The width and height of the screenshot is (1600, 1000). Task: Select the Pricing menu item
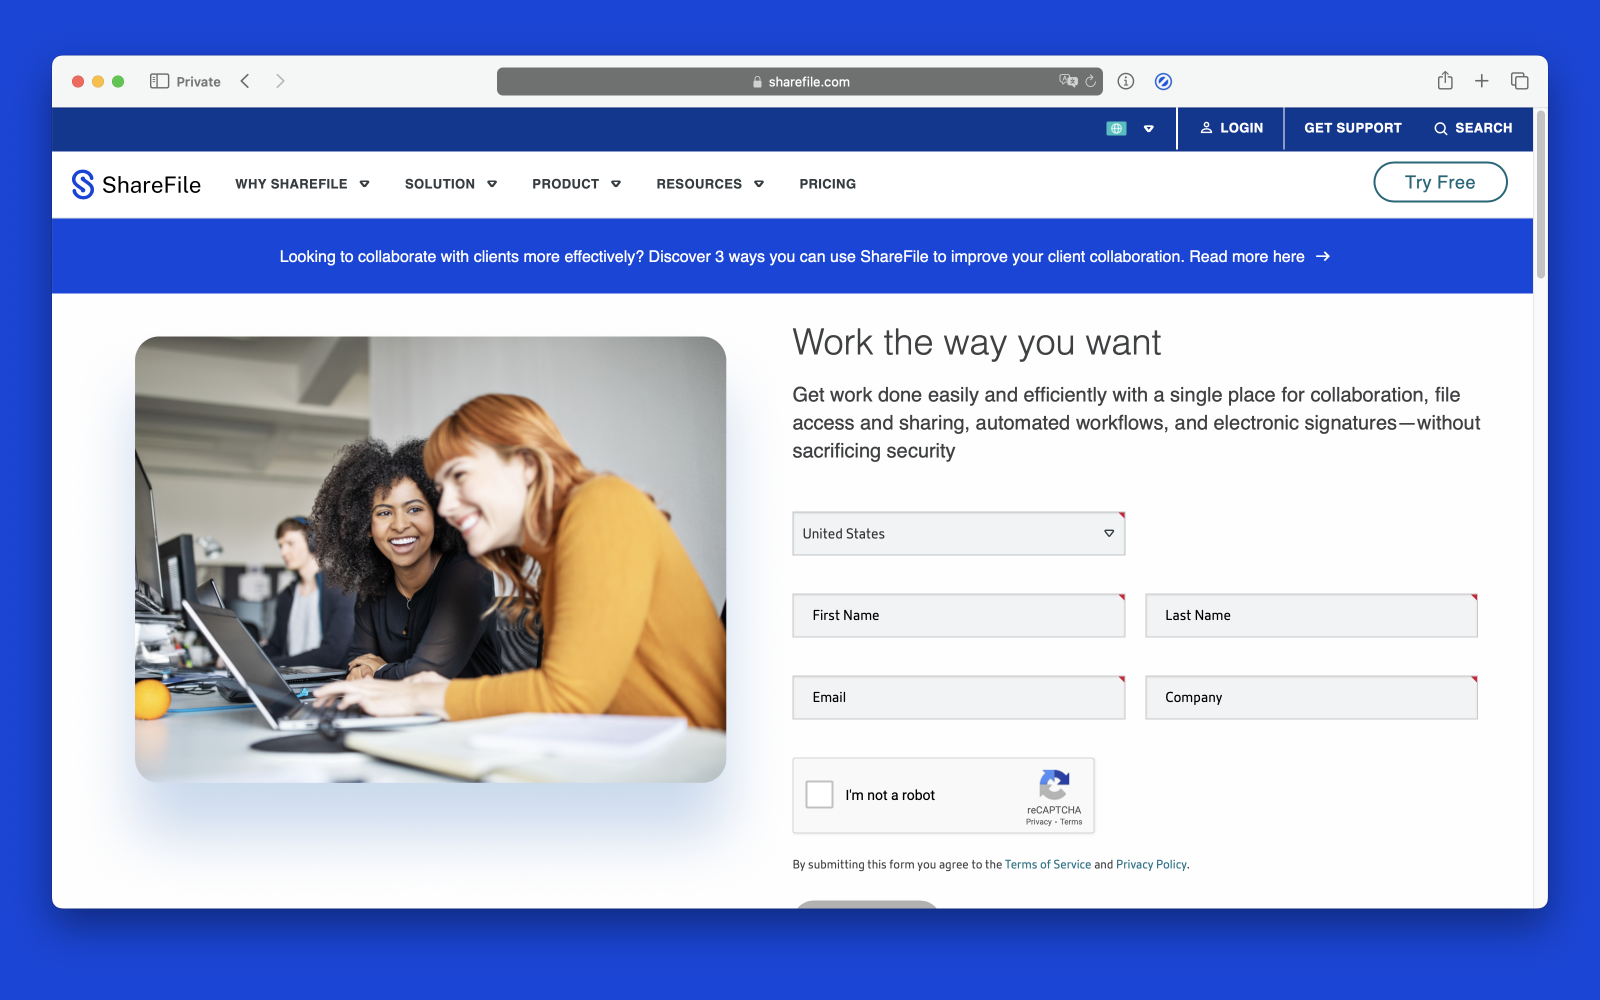point(827,184)
